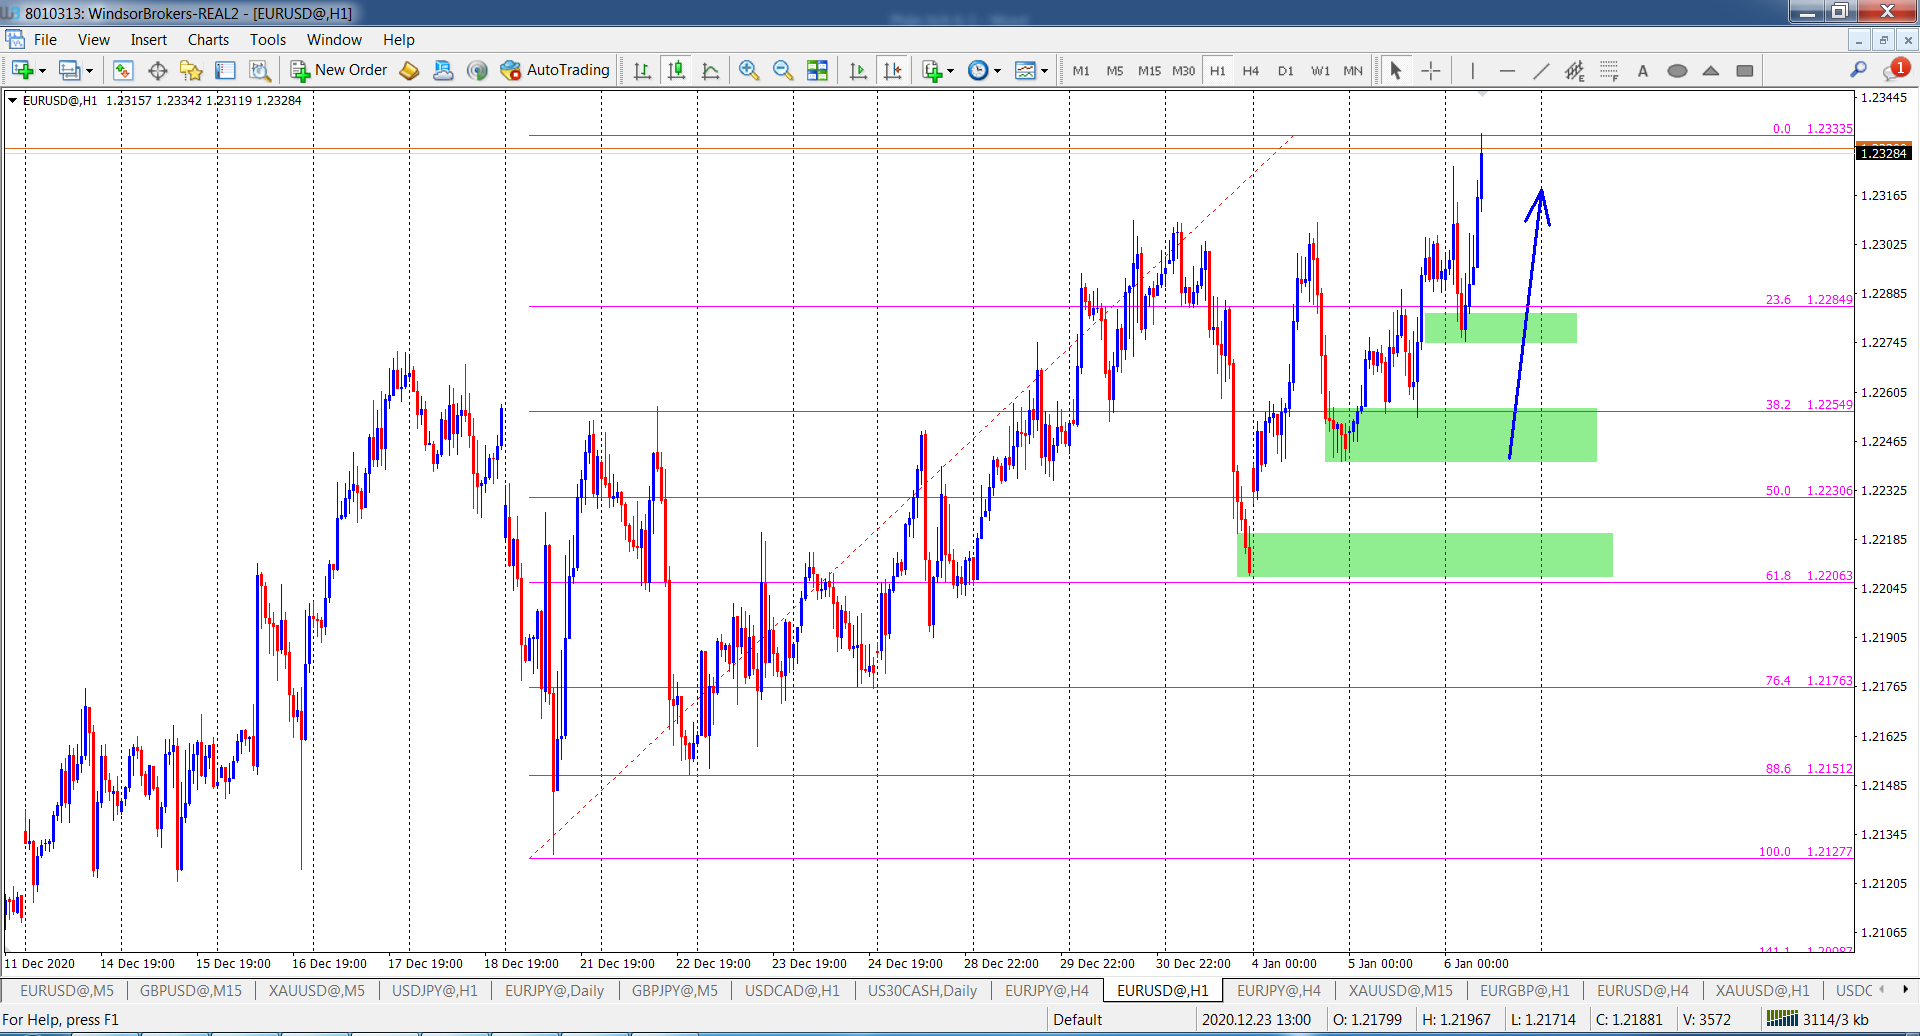Open the New Chart tool
Image resolution: width=1920 pixels, height=1036 pixels.
point(22,70)
